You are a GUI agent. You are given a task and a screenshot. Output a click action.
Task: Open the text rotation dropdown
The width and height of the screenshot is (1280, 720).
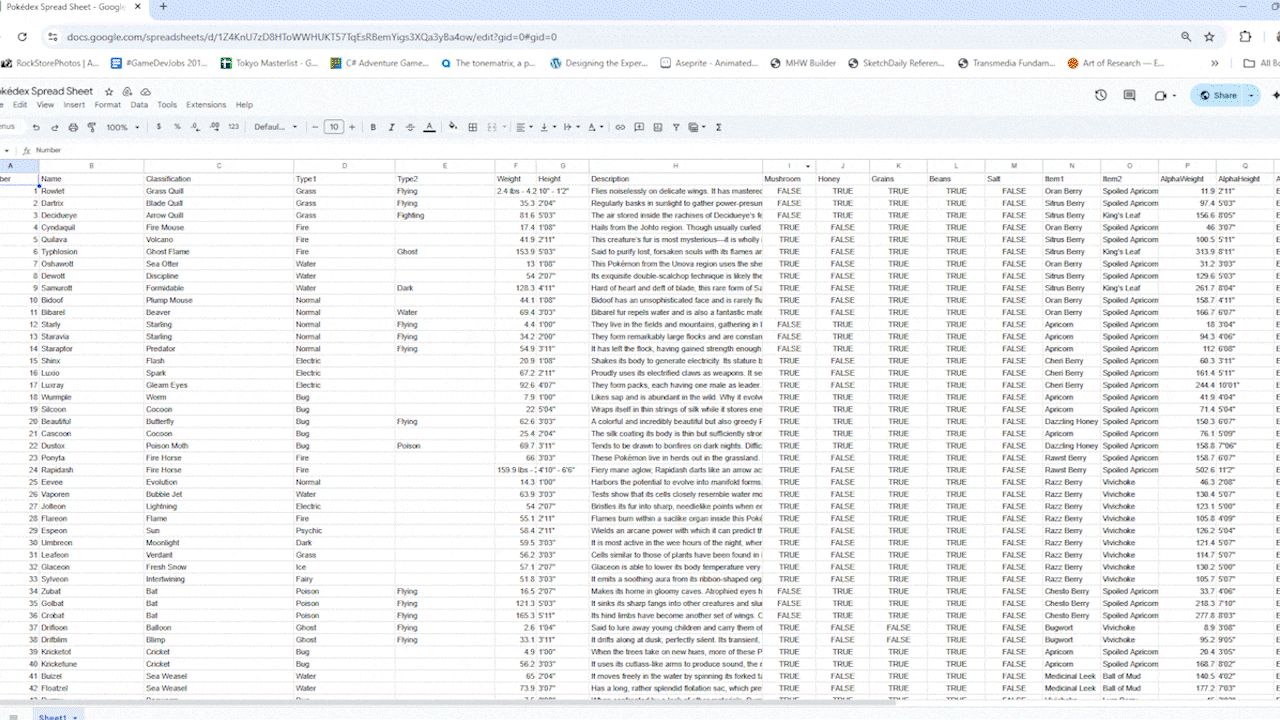pyautogui.click(x=596, y=127)
